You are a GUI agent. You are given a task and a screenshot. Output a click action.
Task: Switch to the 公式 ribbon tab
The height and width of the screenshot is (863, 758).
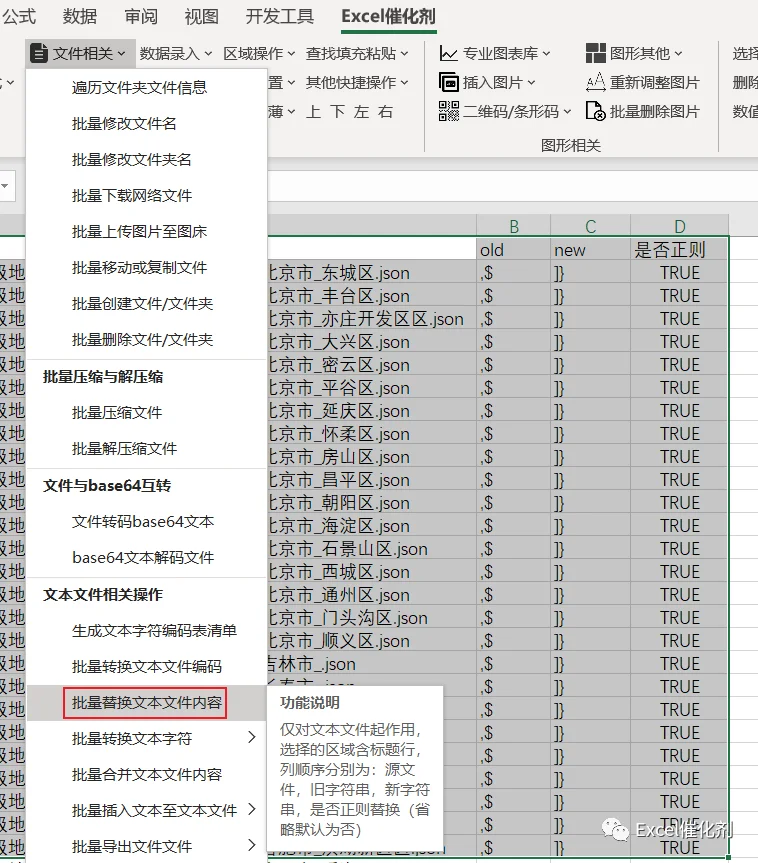(18, 17)
